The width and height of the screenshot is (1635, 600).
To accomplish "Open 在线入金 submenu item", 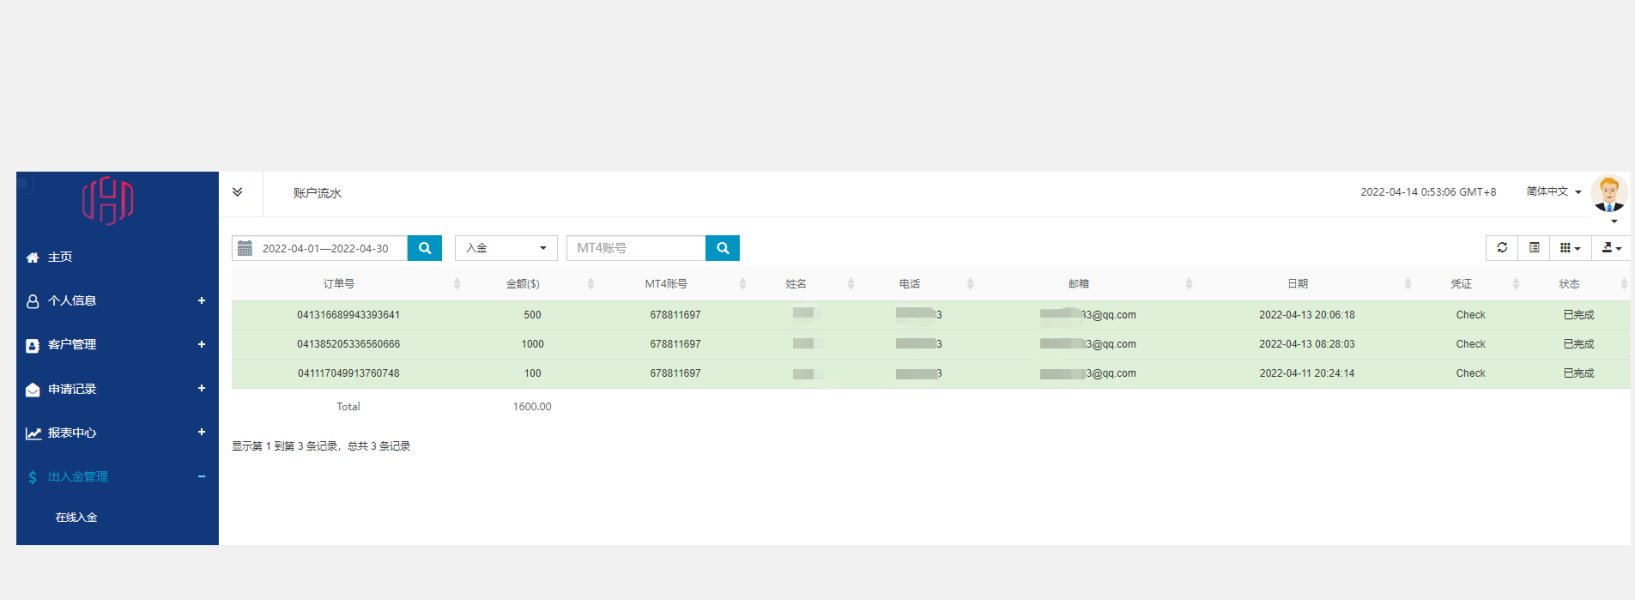I will pos(76,518).
